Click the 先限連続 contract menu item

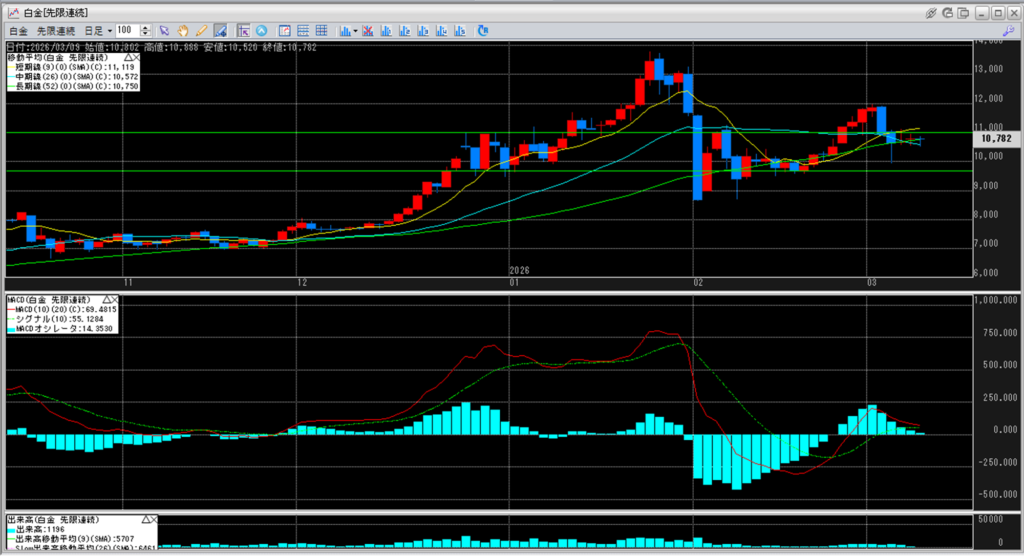[56, 31]
